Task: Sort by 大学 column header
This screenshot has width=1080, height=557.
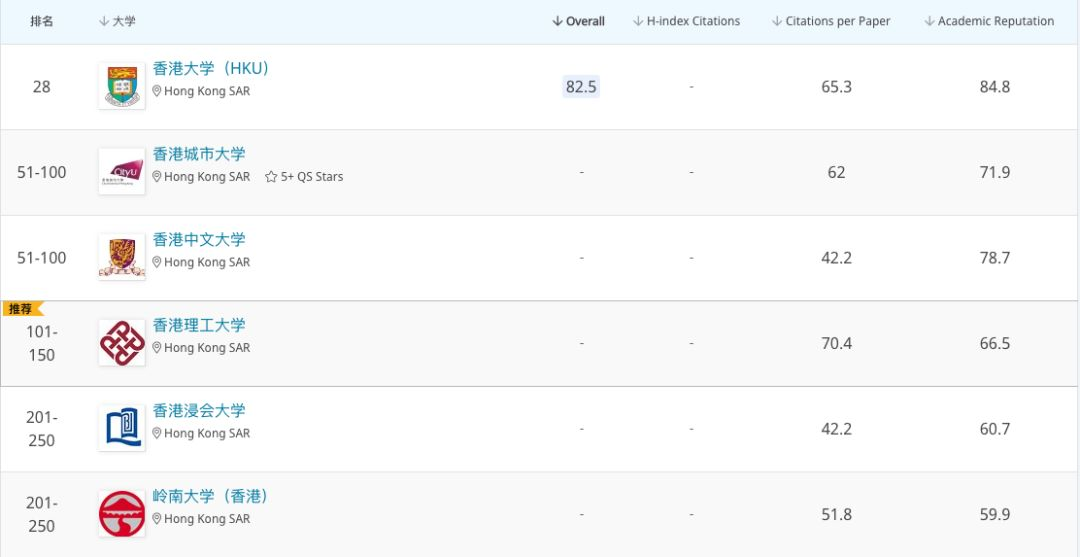Action: click(118, 21)
